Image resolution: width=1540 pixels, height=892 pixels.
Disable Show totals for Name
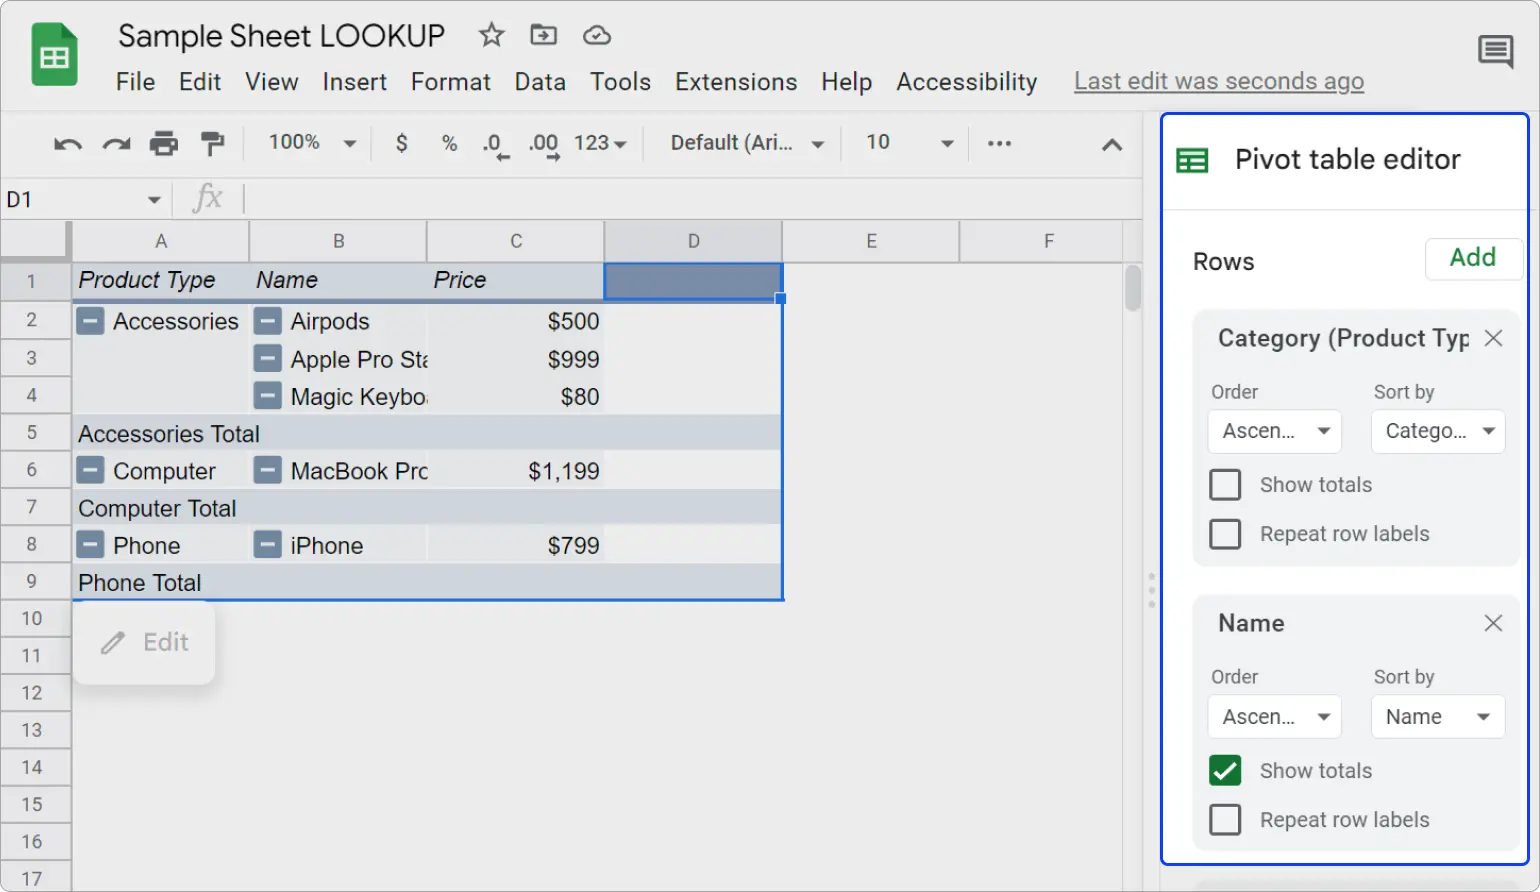click(x=1225, y=770)
